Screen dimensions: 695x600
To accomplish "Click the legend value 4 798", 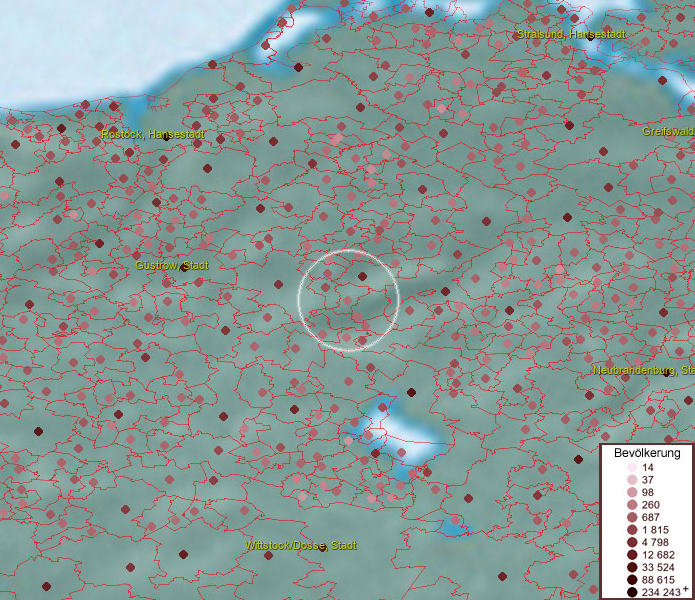I will (655, 542).
